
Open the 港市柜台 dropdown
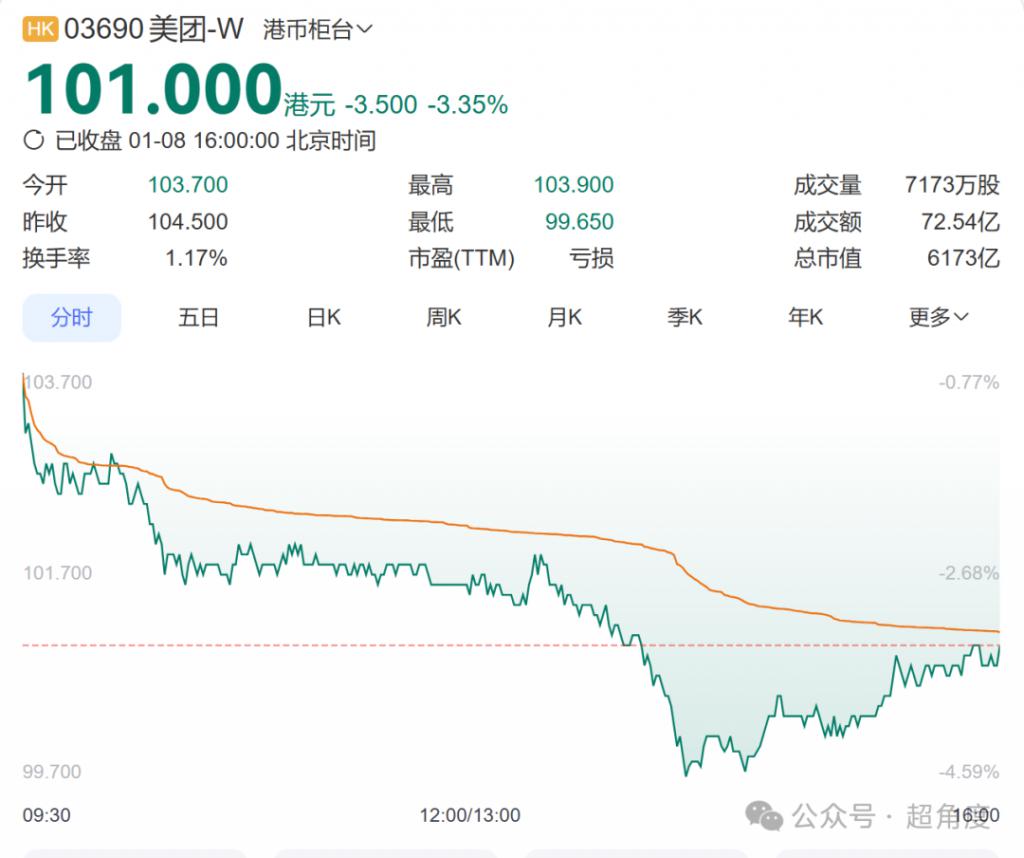(x=317, y=30)
